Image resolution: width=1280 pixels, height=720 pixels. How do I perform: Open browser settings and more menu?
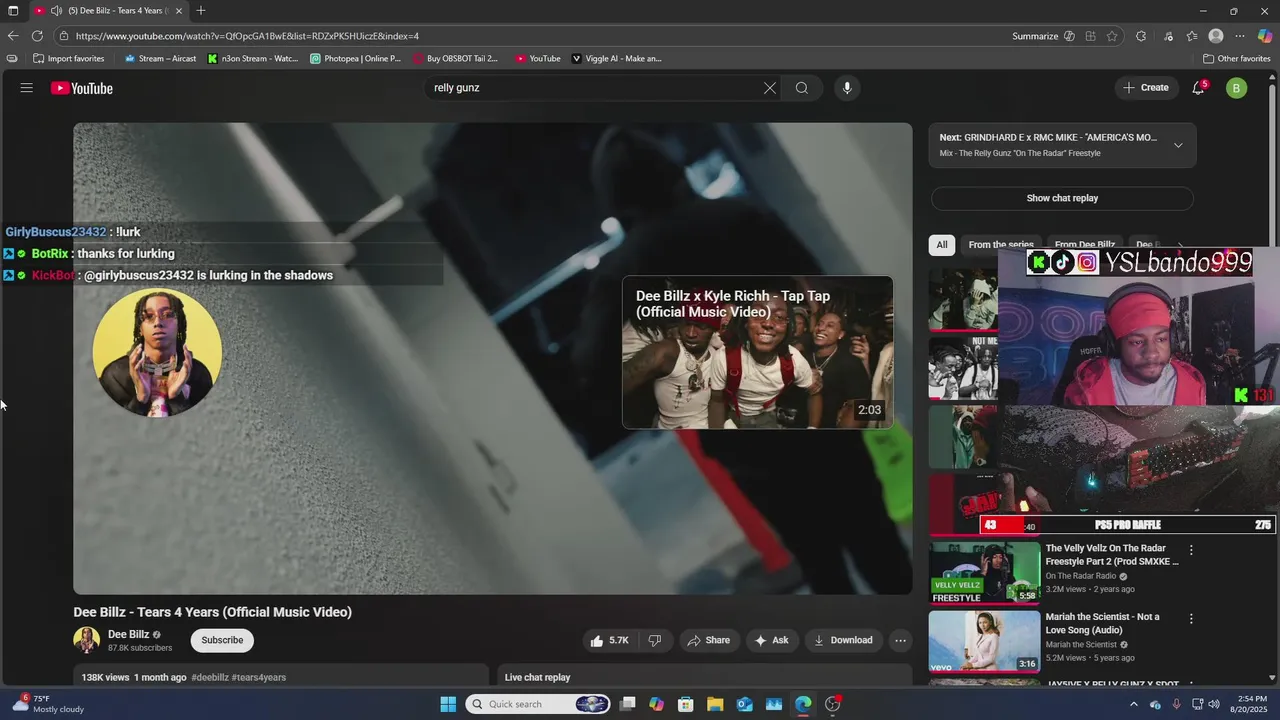pyautogui.click(x=1240, y=36)
